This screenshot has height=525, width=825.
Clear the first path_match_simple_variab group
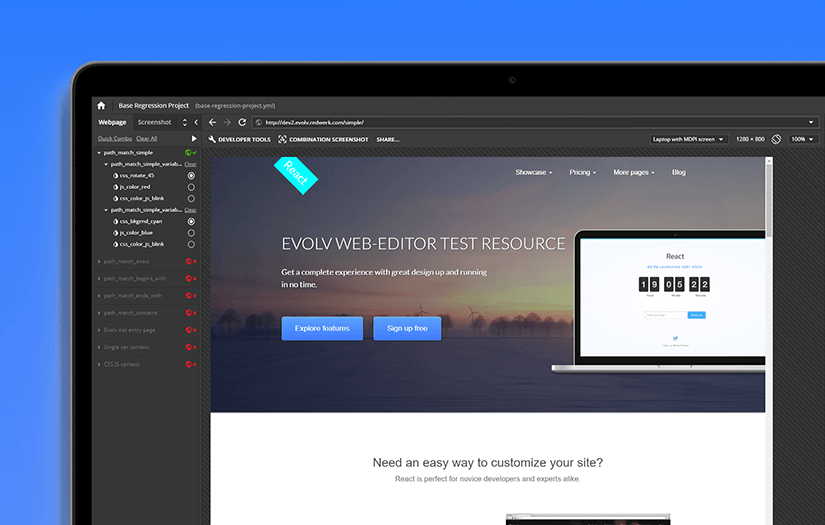190,164
